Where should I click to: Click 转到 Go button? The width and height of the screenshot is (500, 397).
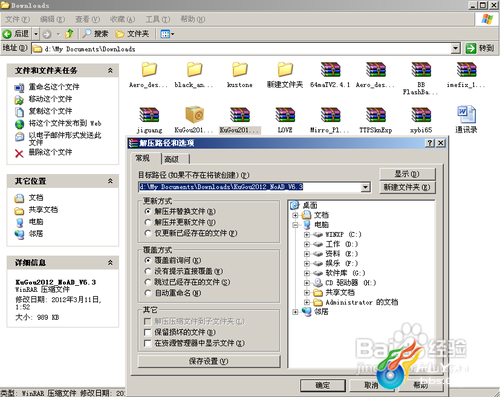point(480,48)
